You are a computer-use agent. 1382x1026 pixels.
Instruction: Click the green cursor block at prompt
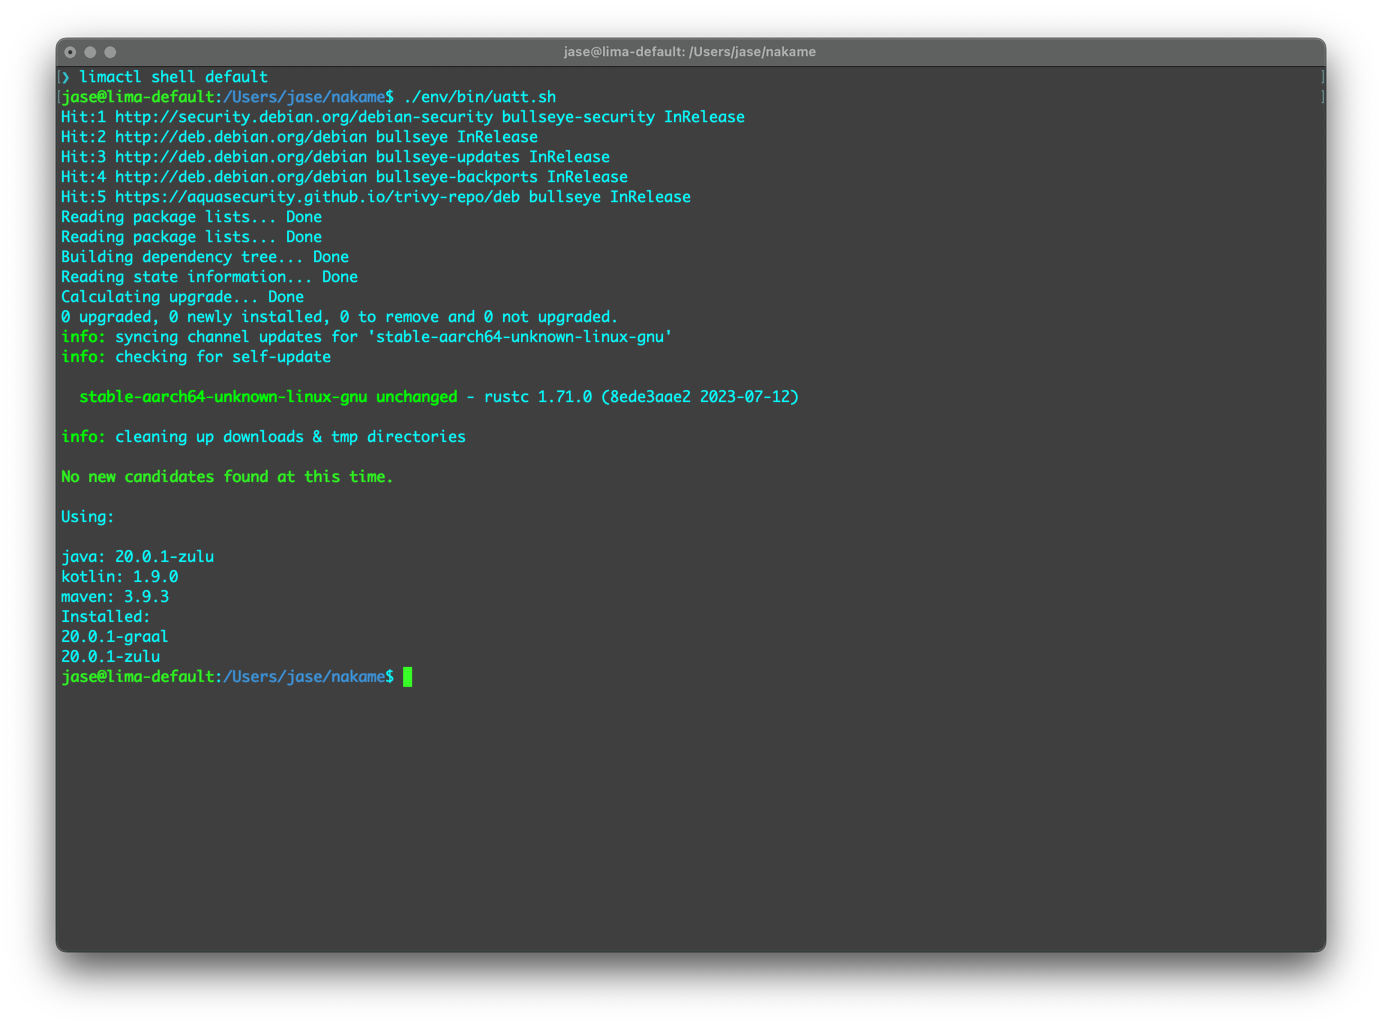click(x=407, y=677)
